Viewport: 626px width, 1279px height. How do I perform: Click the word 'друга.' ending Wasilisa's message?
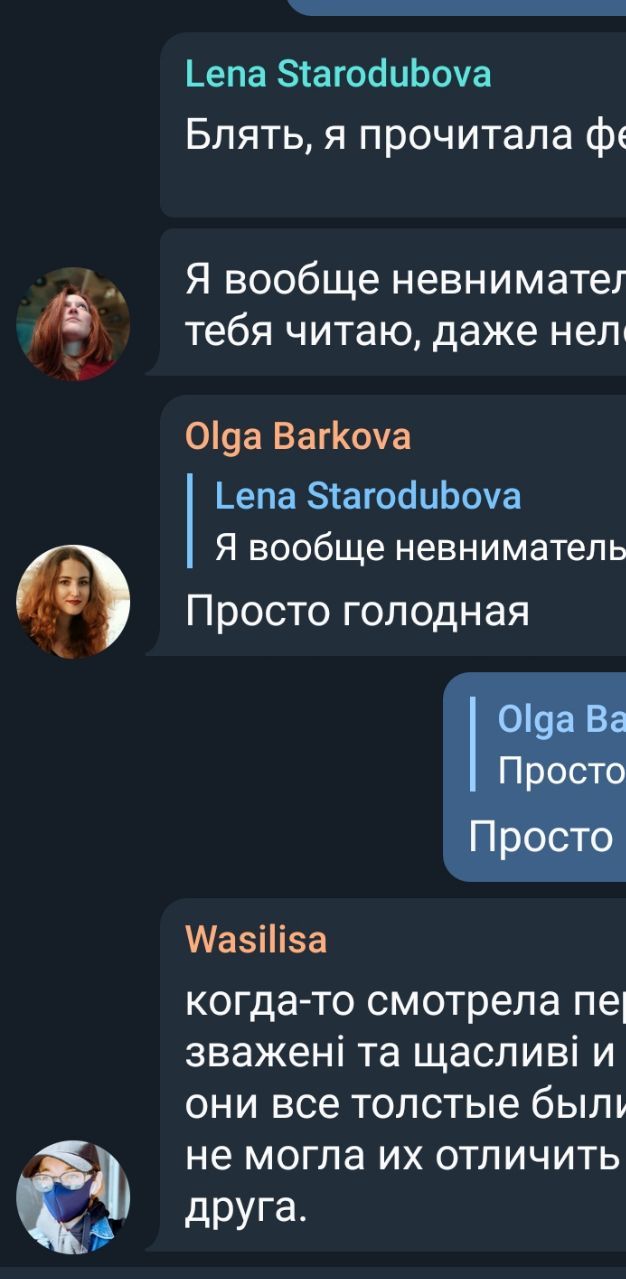pyautogui.click(x=246, y=1206)
